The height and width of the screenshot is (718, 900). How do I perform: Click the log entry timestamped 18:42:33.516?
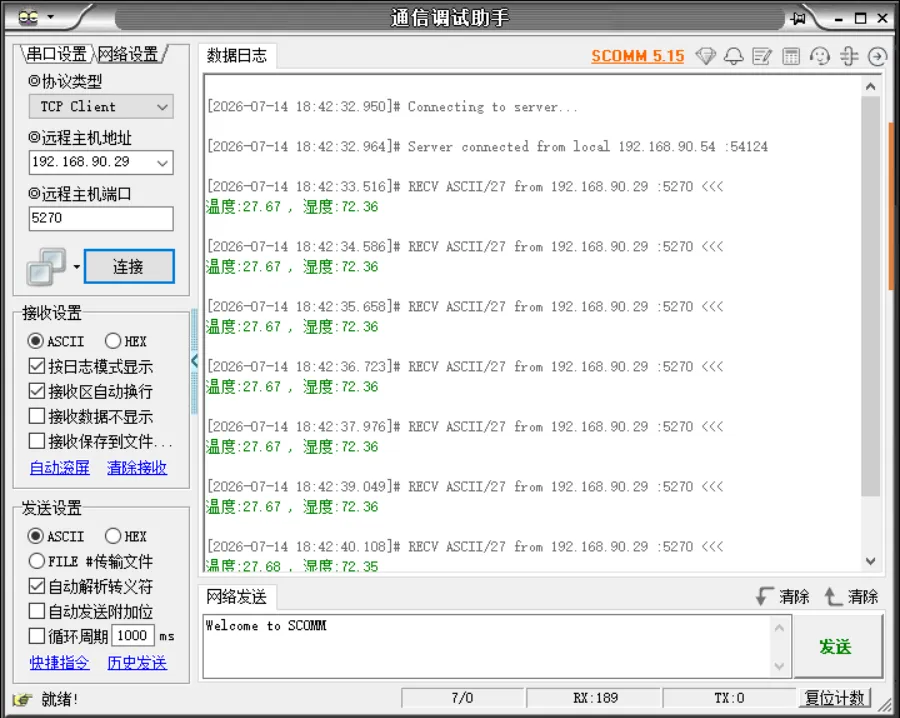(x=465, y=187)
